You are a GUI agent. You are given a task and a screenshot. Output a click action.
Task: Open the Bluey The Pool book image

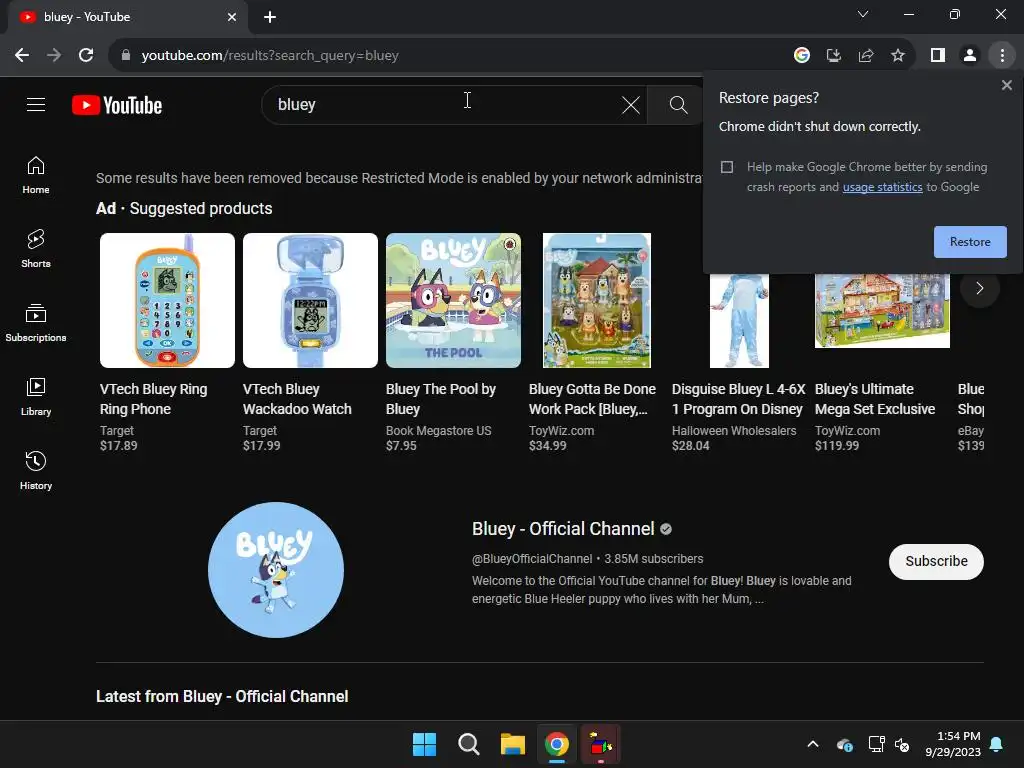coord(453,300)
